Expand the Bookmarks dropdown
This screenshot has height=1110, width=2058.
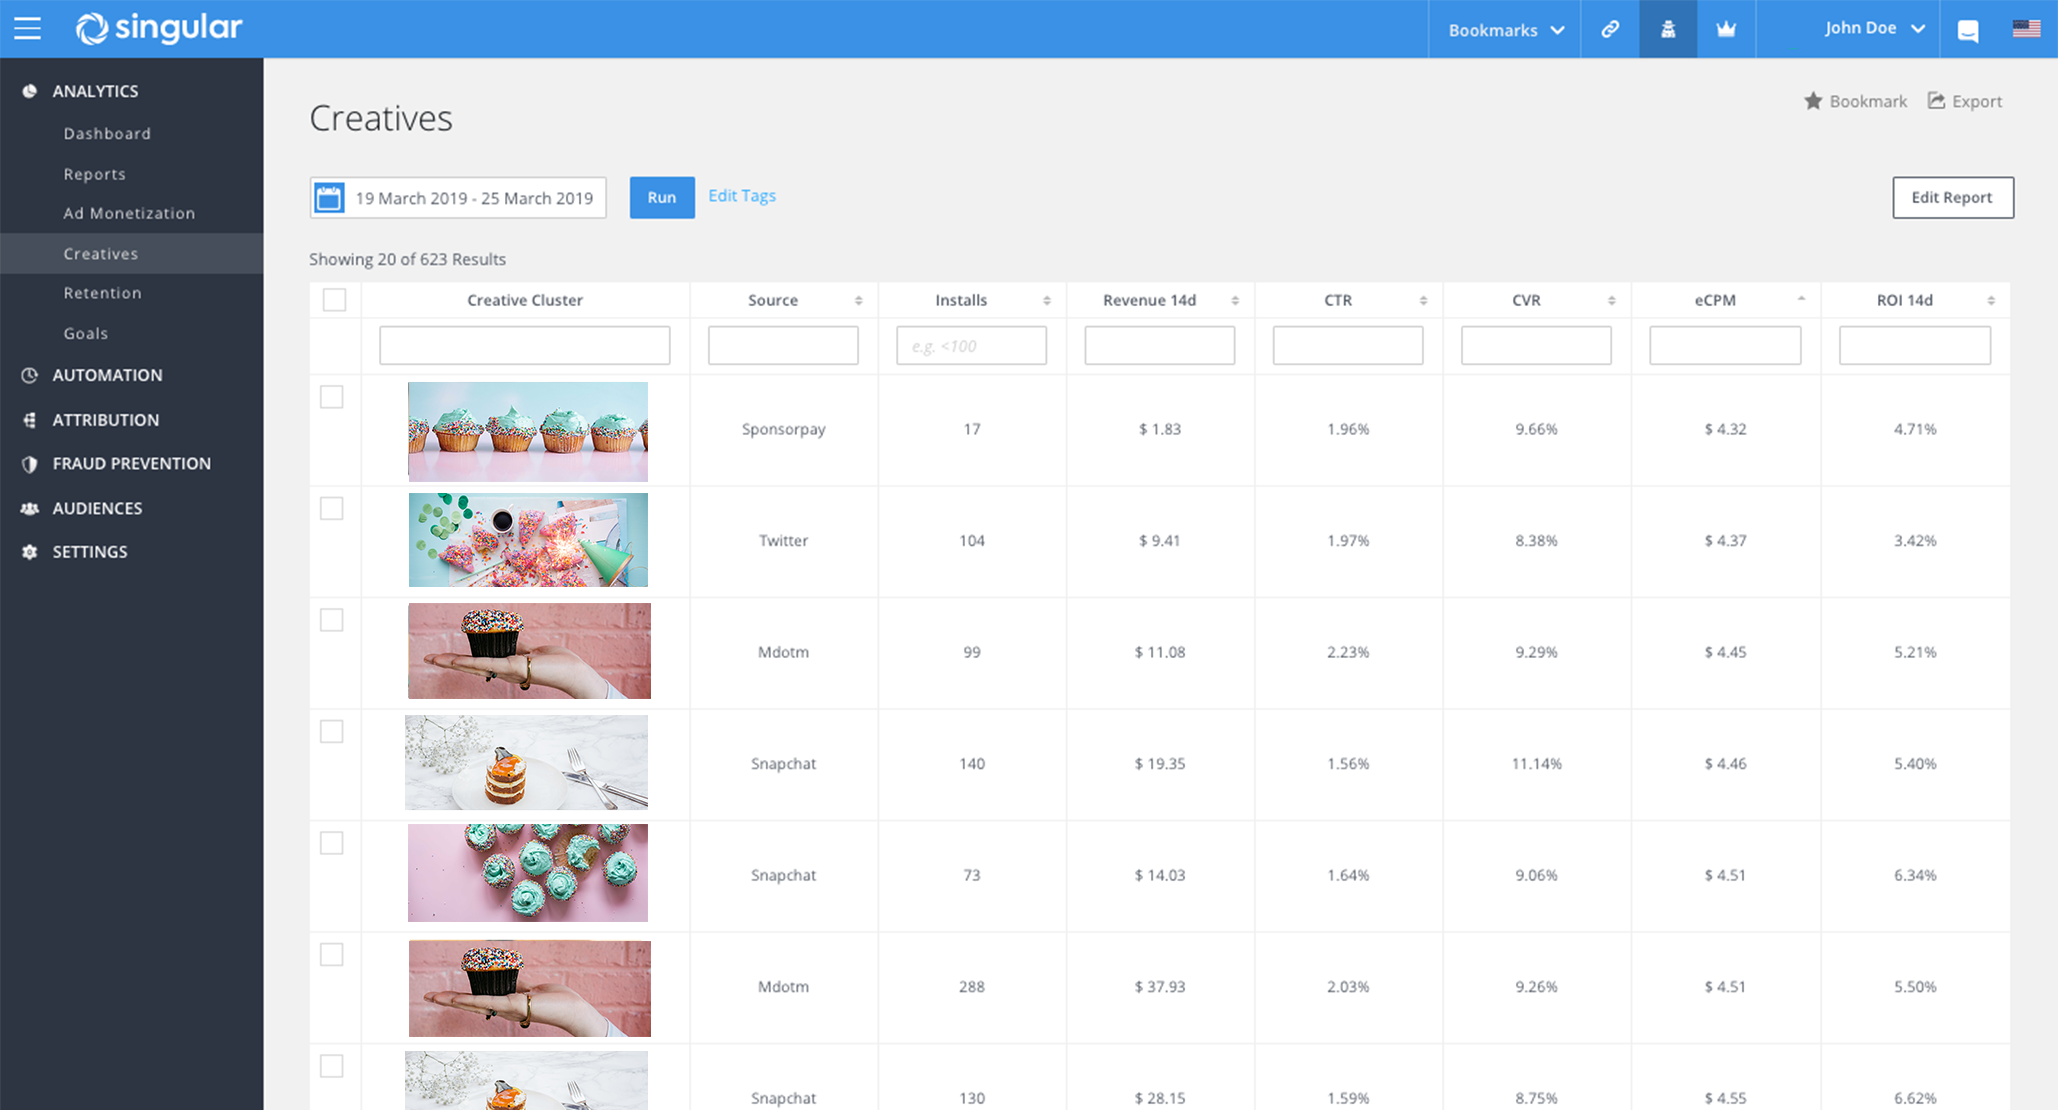(x=1505, y=30)
